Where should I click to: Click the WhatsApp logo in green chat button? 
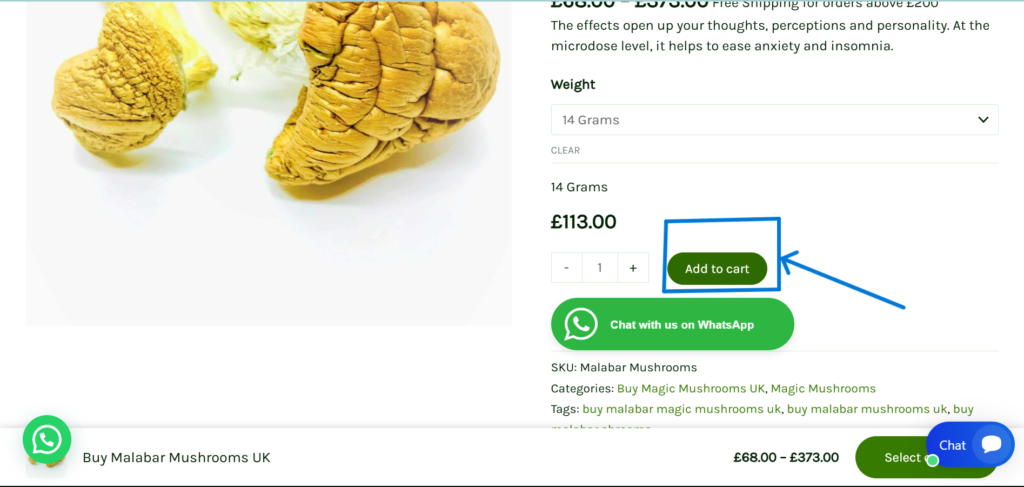pos(581,324)
